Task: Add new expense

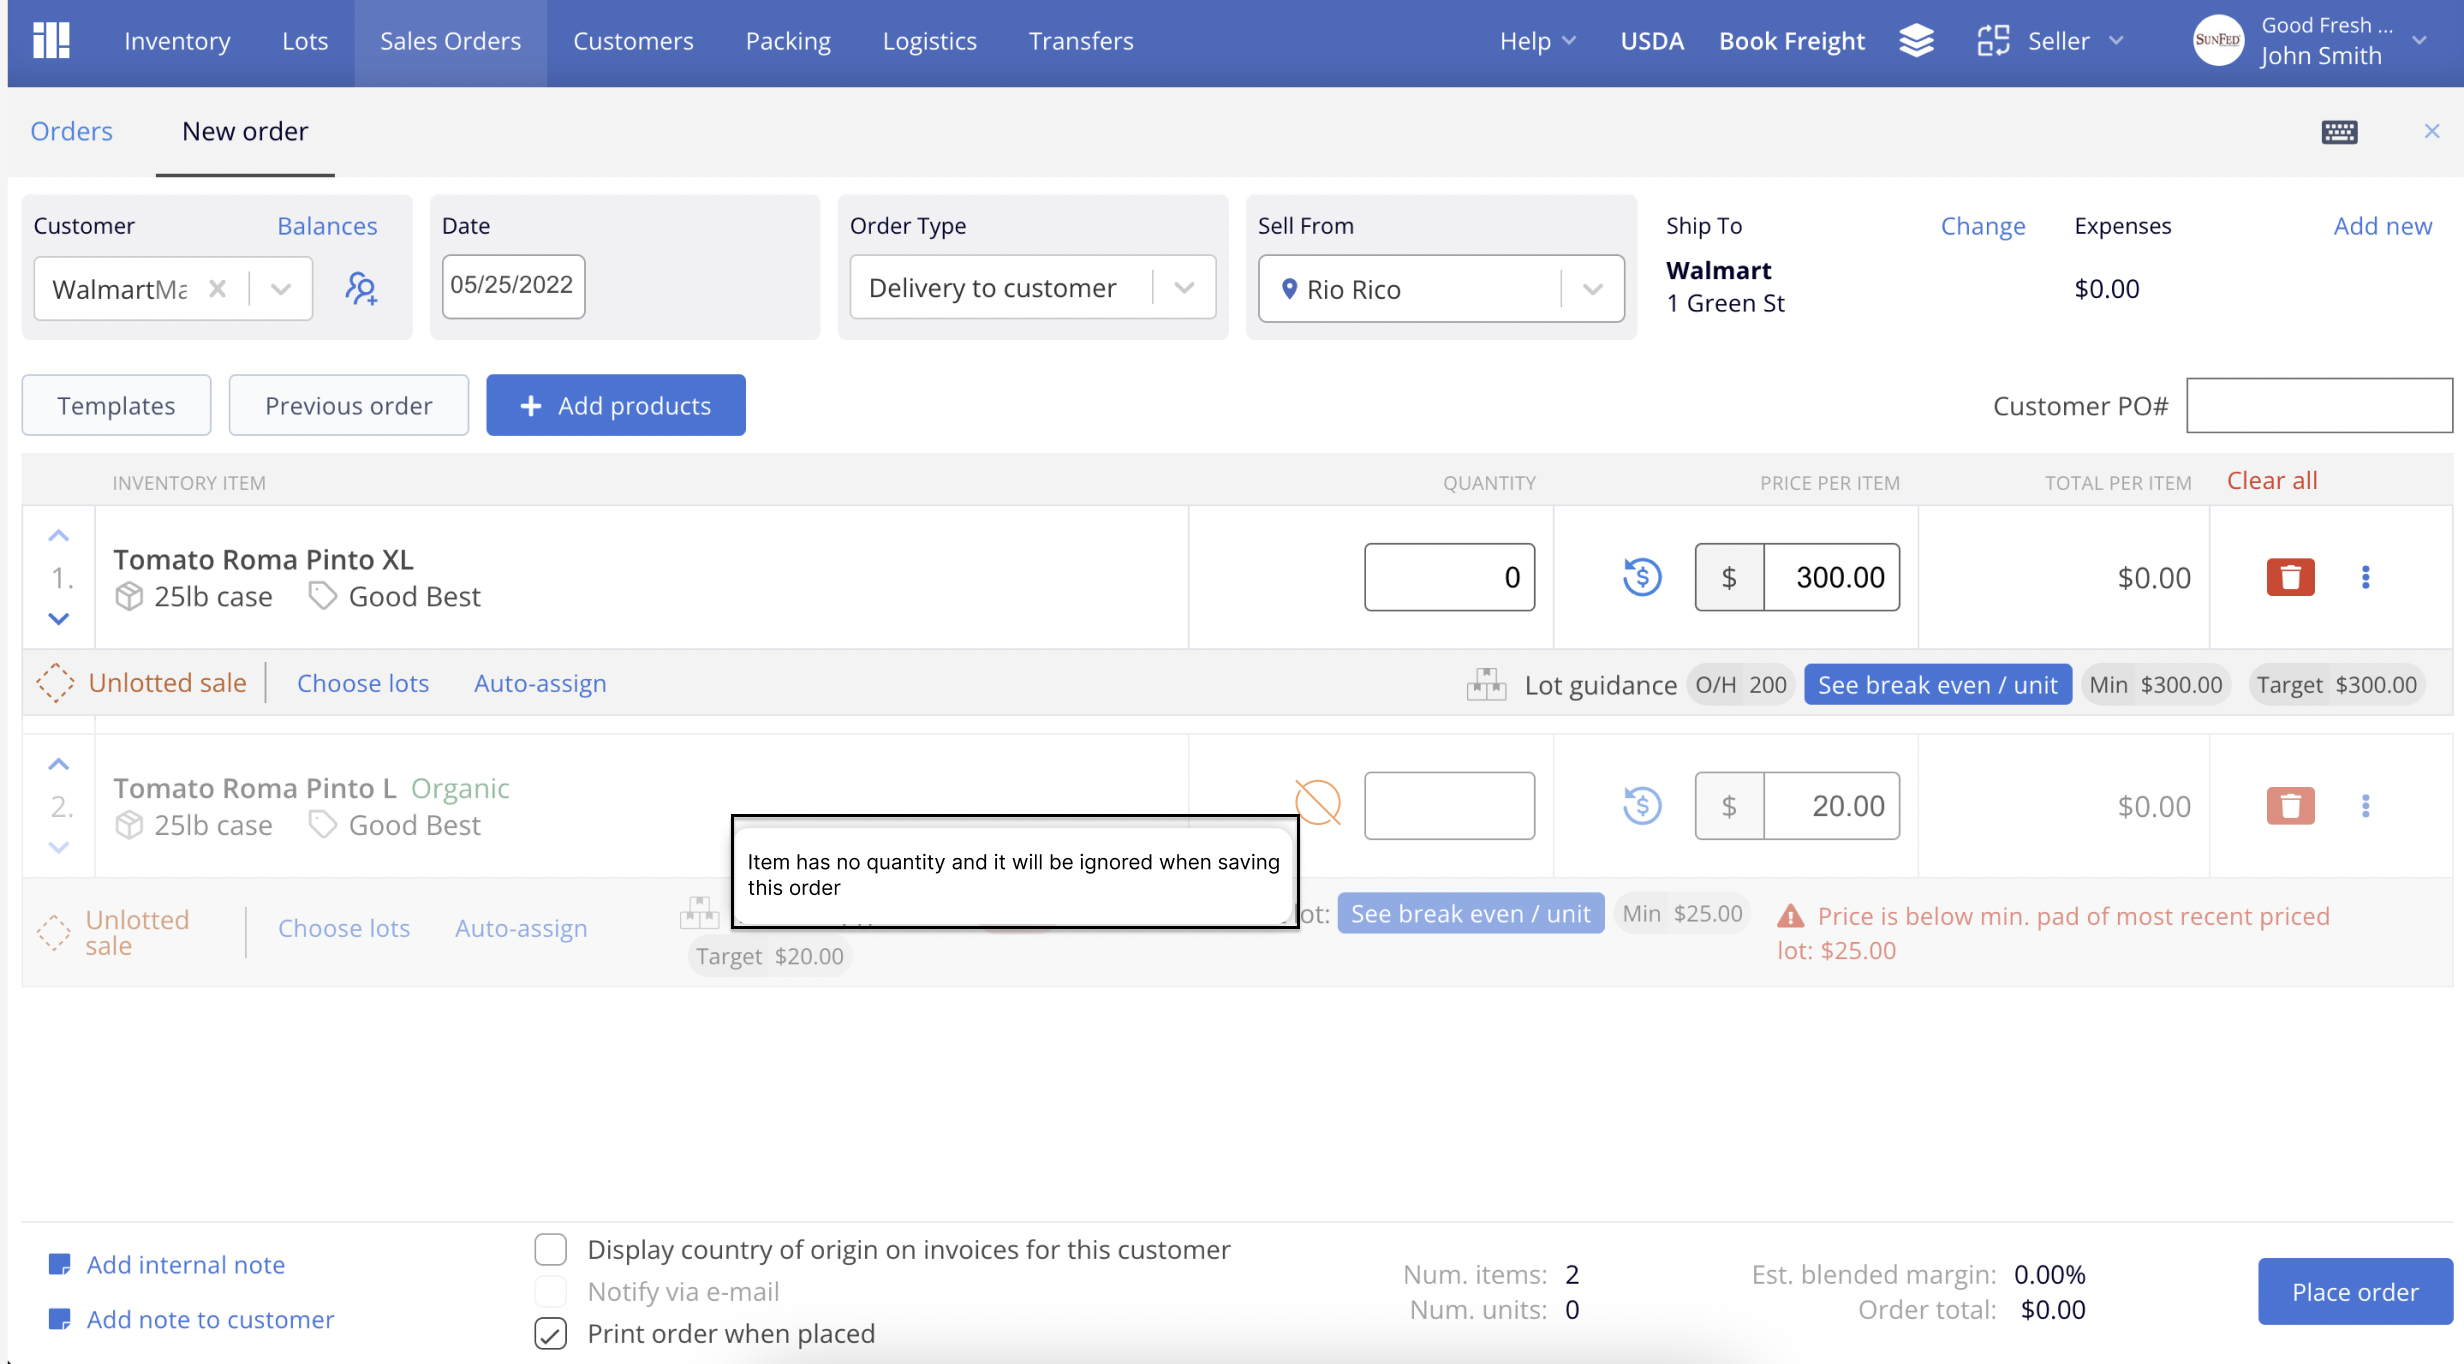Action: point(2382,226)
